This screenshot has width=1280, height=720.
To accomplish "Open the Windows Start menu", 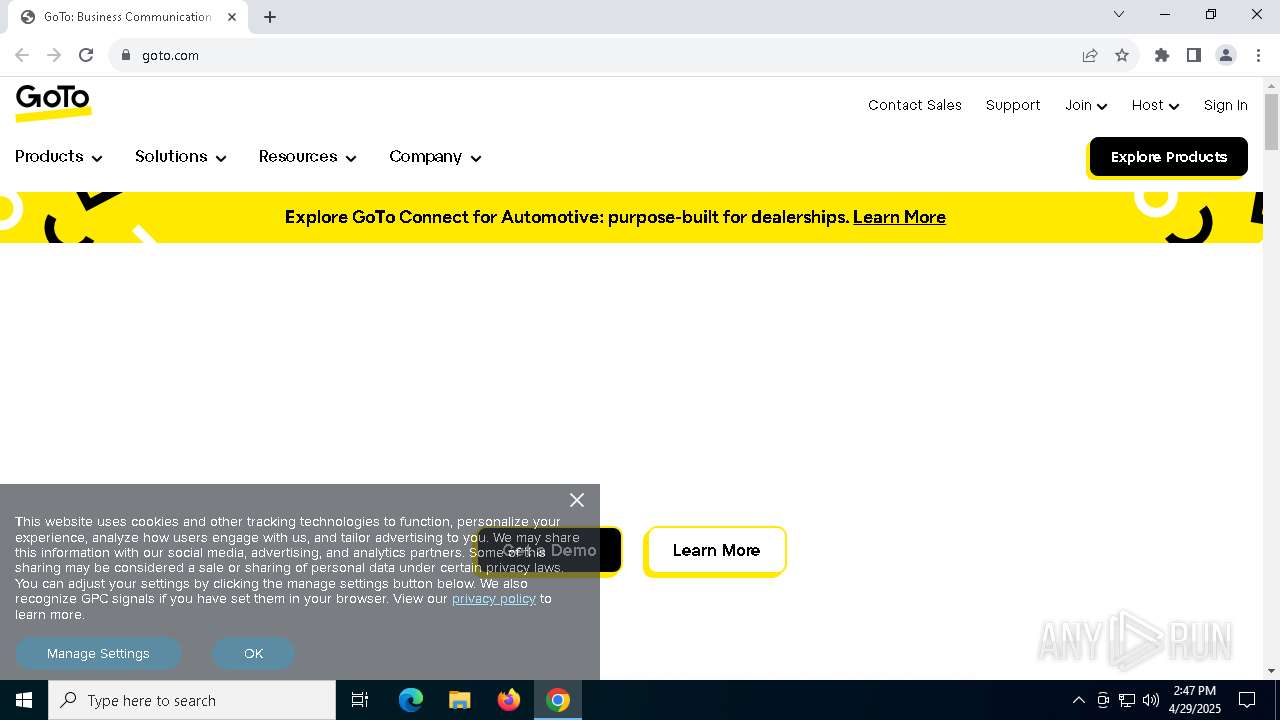I will [x=24, y=700].
